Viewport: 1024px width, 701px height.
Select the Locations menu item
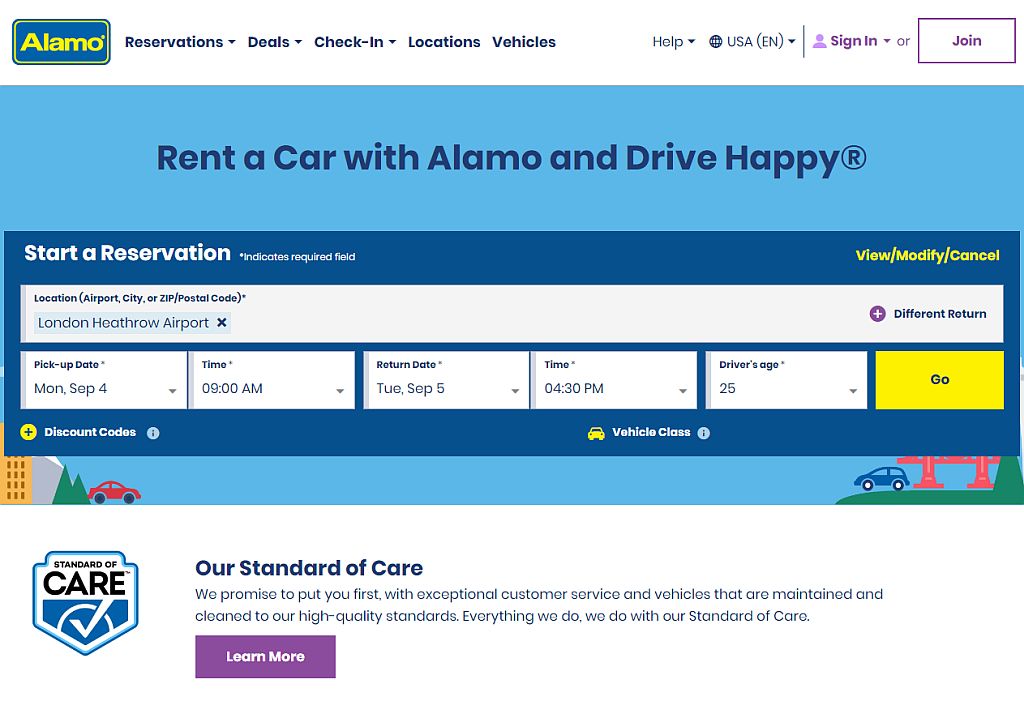(x=444, y=42)
